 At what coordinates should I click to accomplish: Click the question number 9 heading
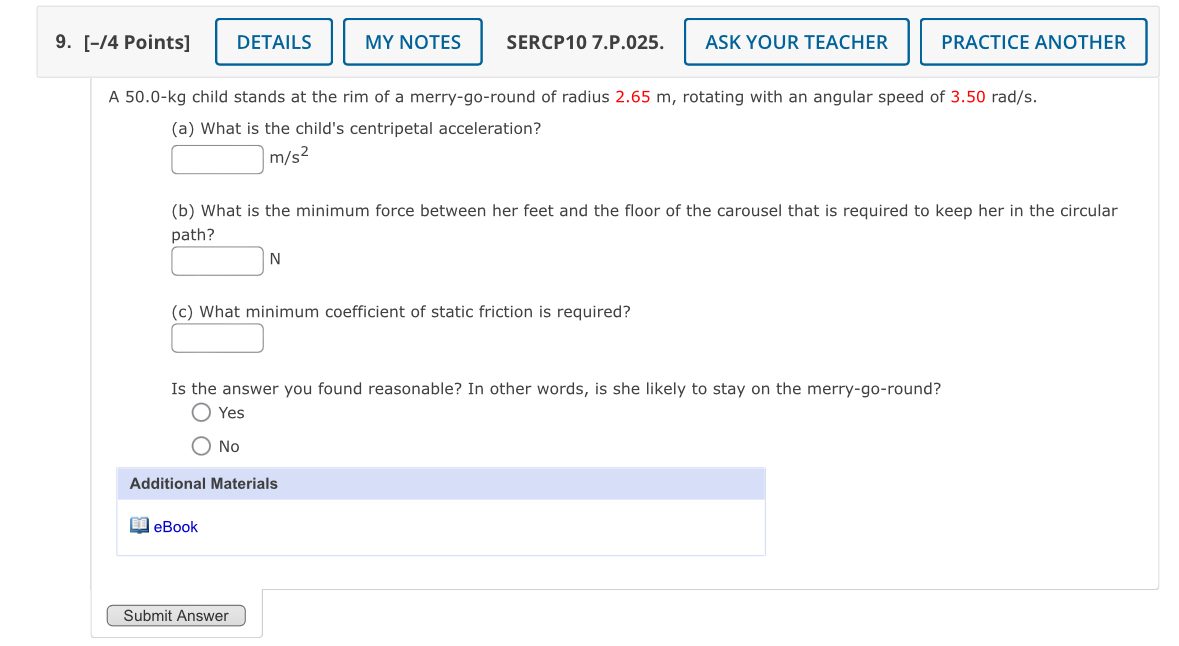(x=60, y=40)
